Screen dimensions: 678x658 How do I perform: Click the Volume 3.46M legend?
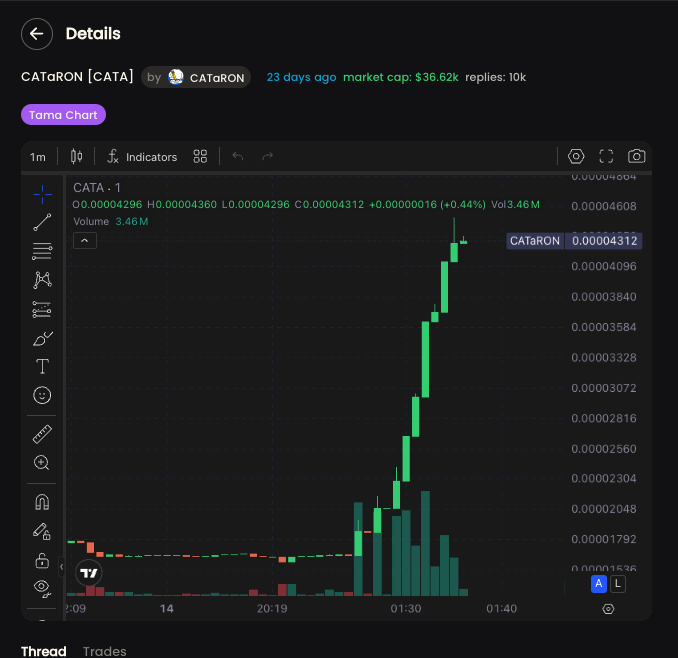click(111, 221)
